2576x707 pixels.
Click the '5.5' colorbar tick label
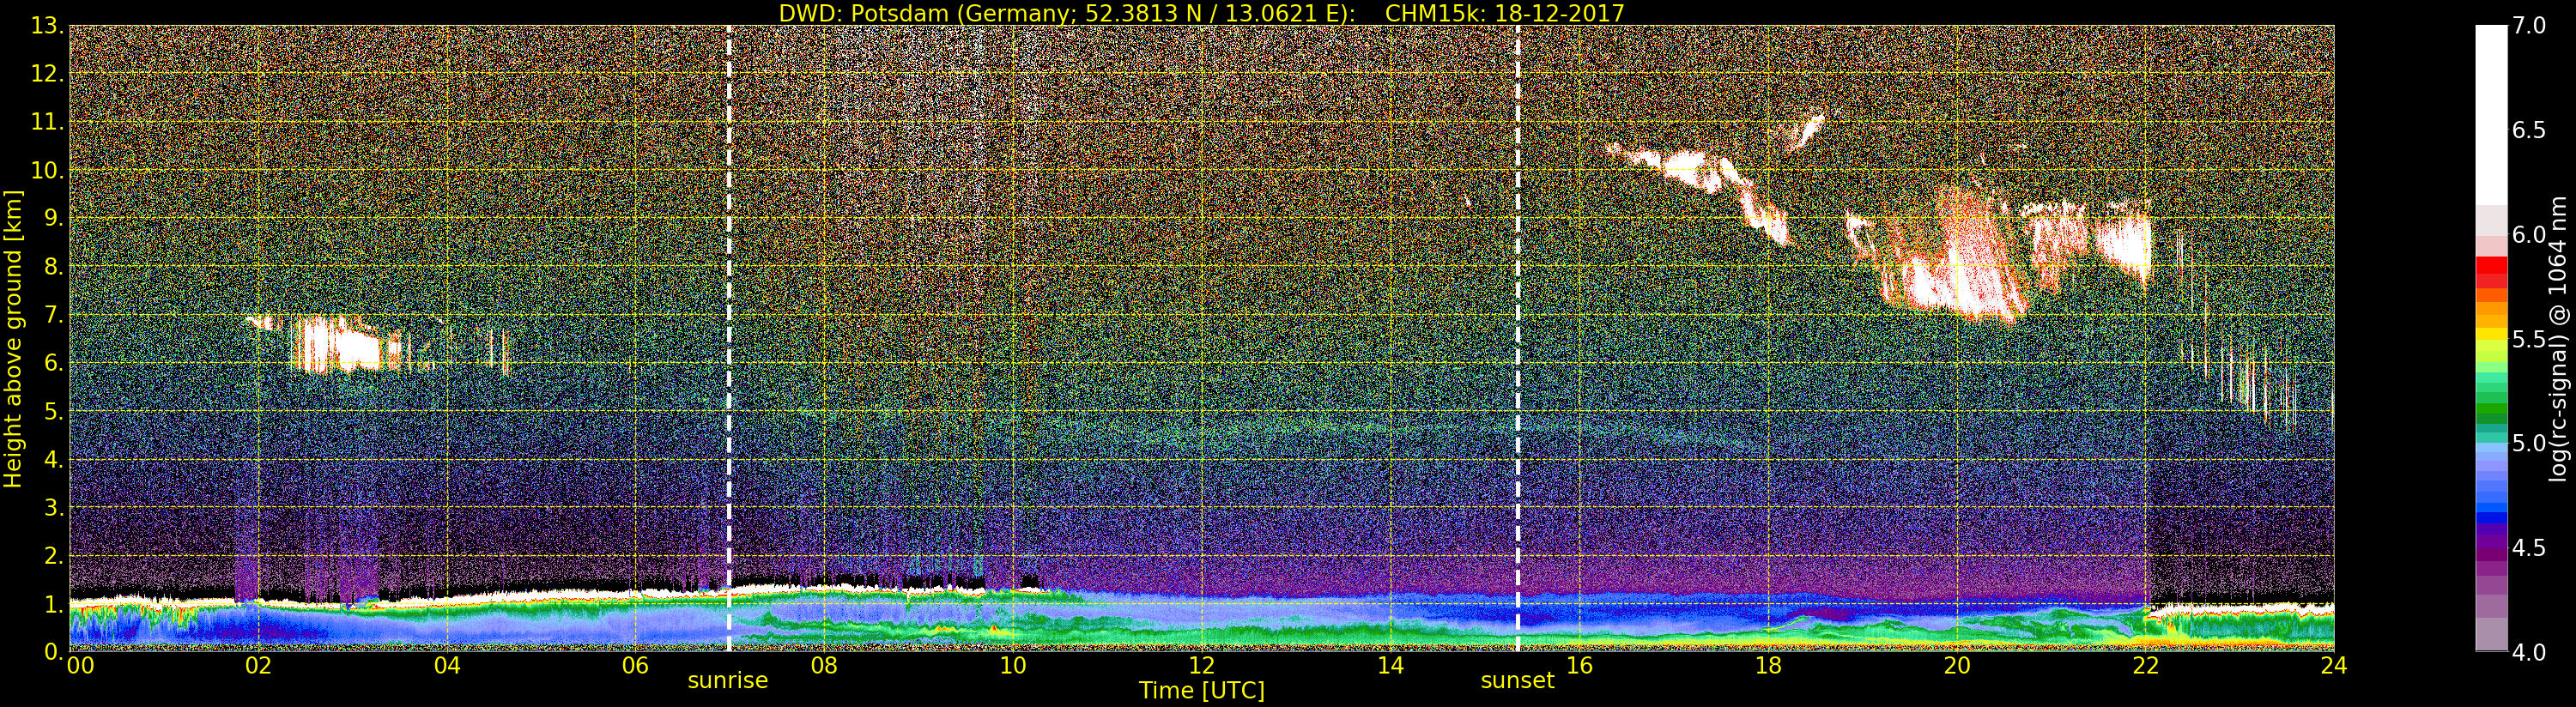2529,339
